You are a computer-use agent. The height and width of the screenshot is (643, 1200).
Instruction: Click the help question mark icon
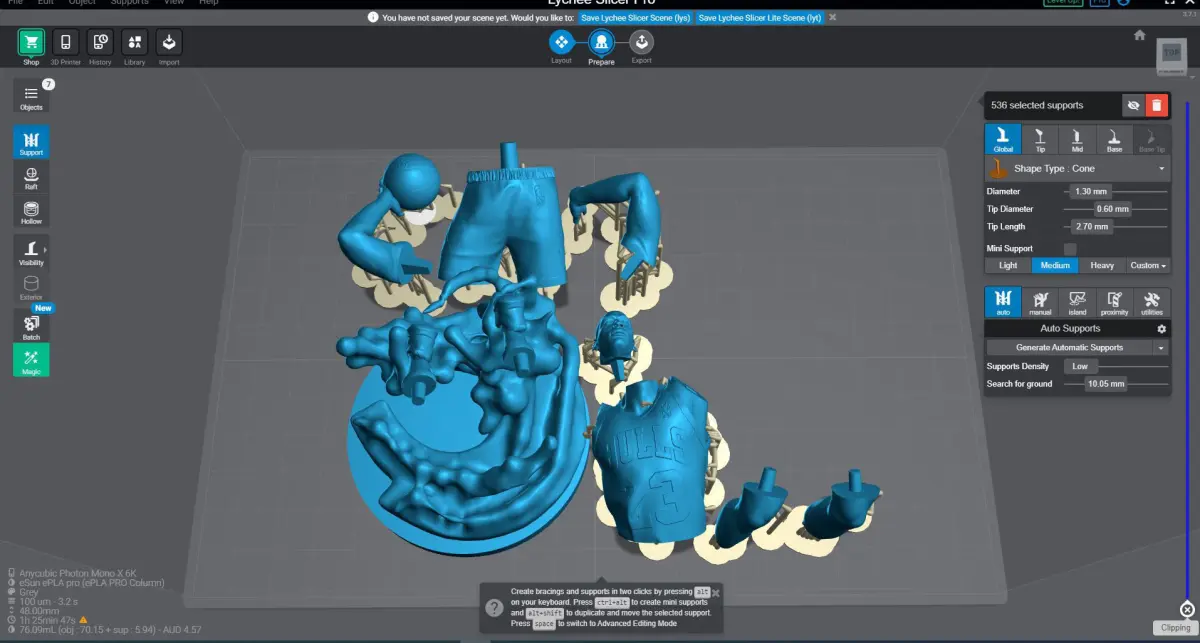494,608
